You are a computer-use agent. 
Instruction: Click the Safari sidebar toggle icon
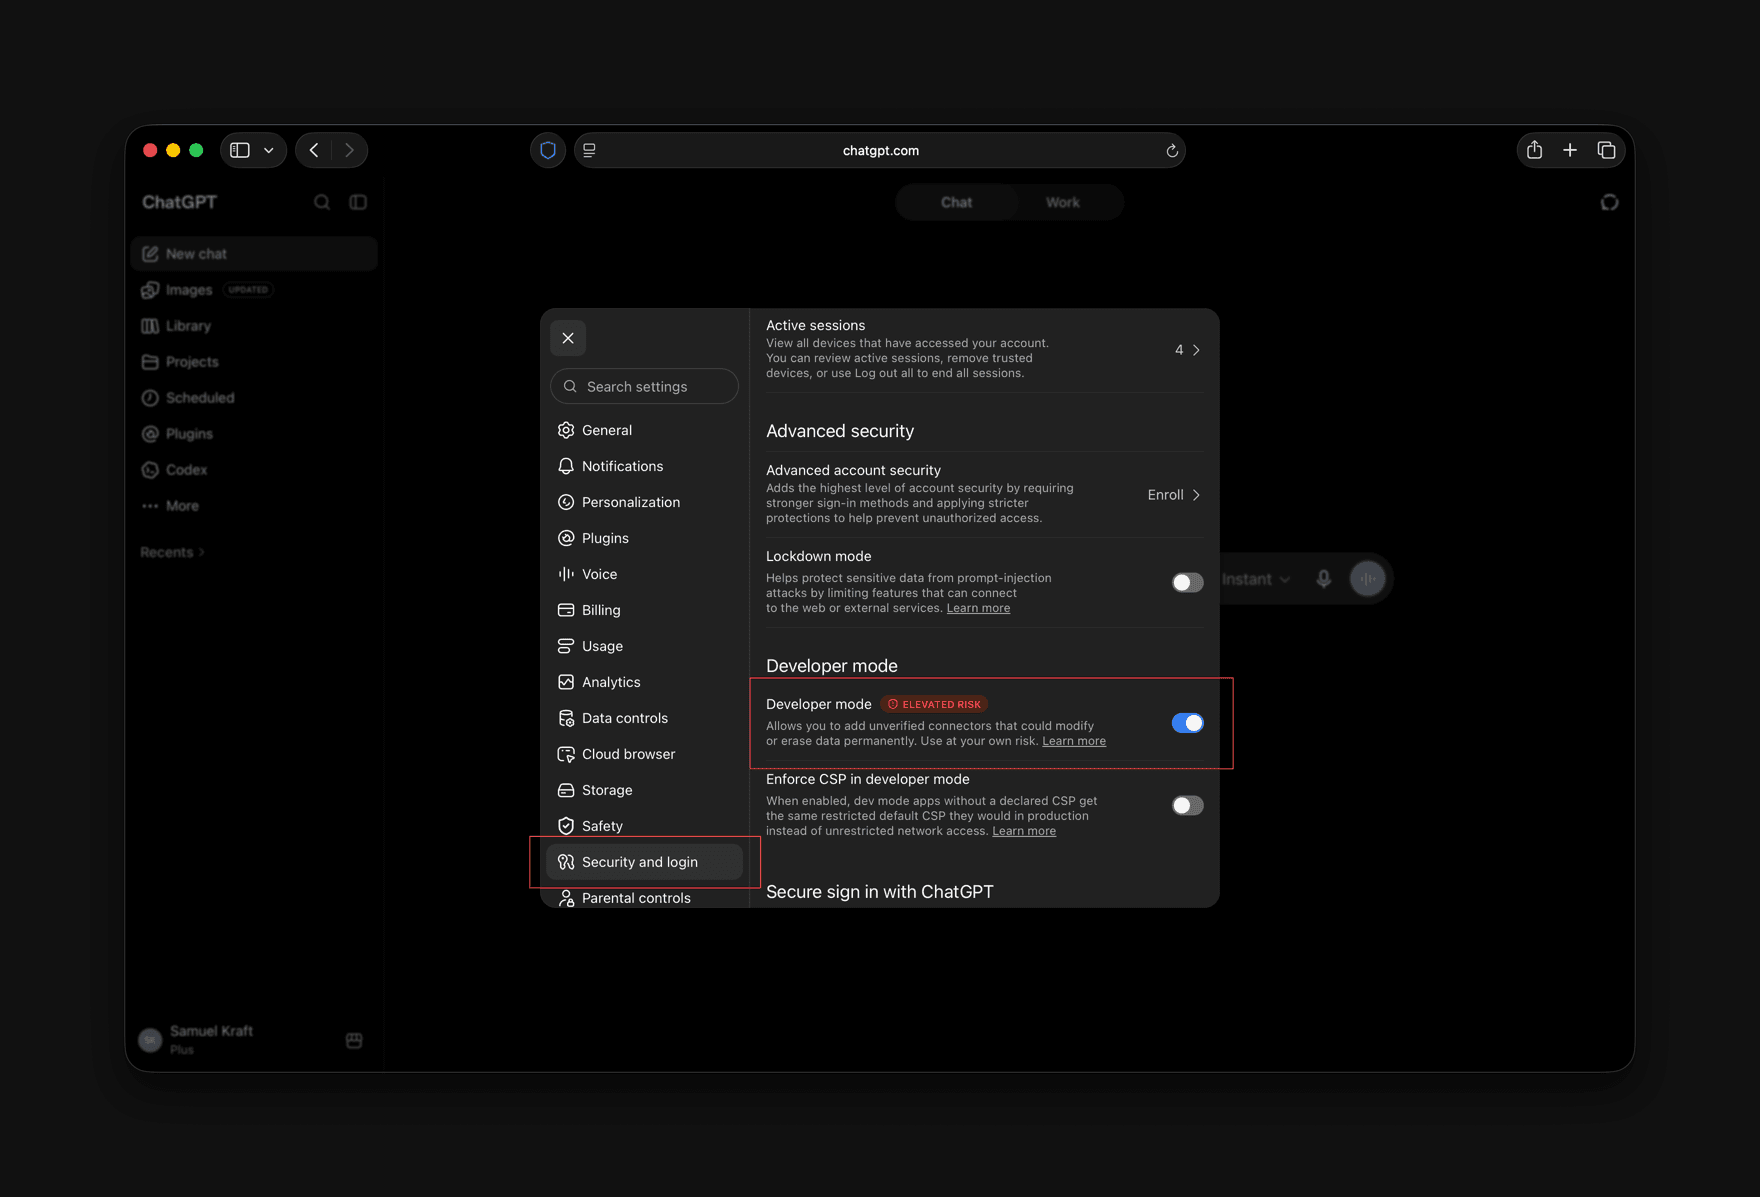240,150
